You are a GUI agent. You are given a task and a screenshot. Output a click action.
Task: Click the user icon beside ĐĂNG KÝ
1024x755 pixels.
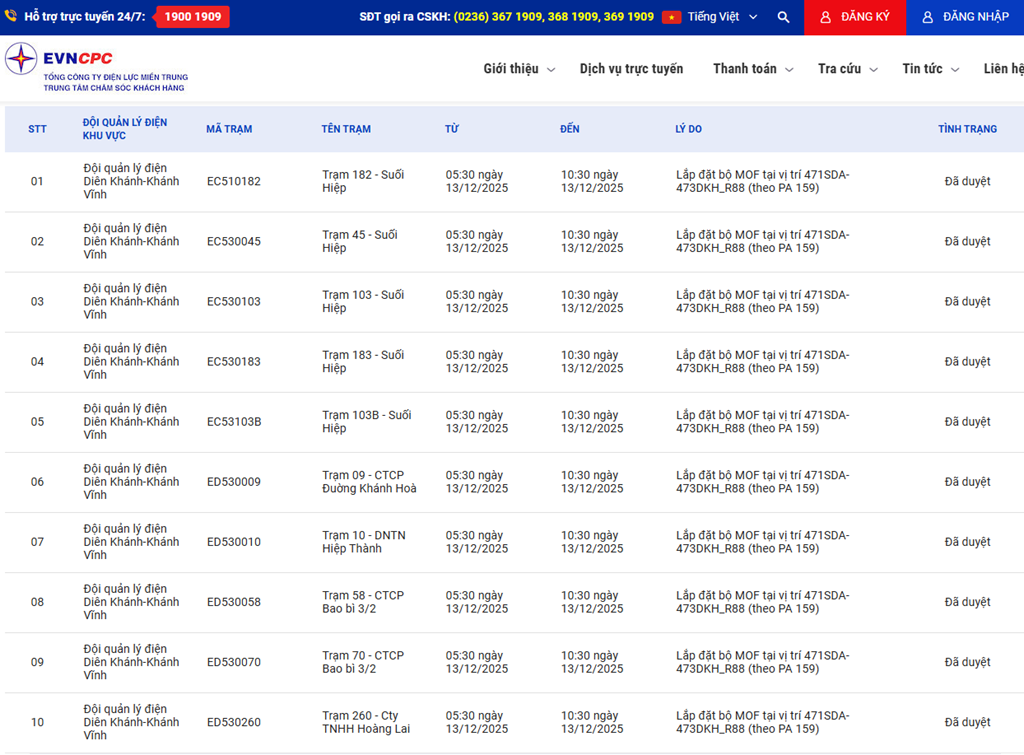pos(825,17)
